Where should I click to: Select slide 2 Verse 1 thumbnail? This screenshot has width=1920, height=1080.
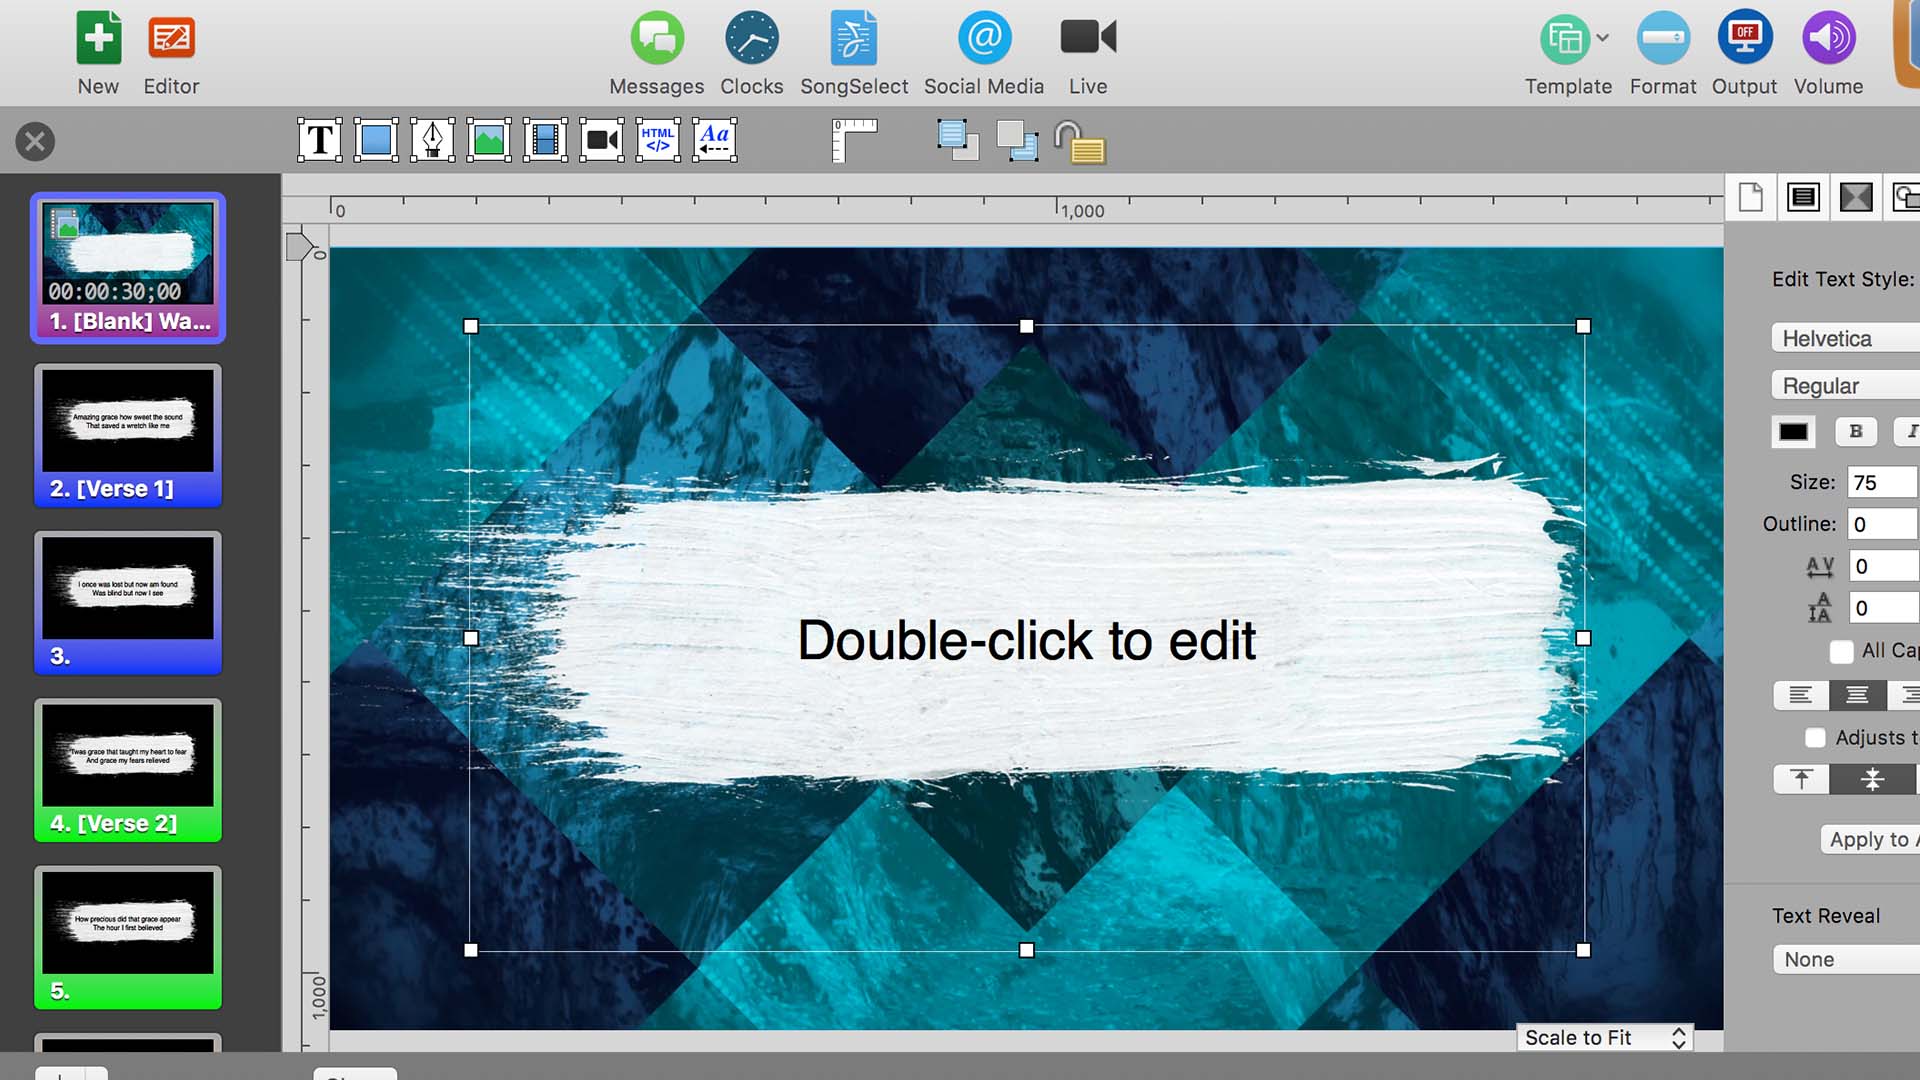pos(128,436)
